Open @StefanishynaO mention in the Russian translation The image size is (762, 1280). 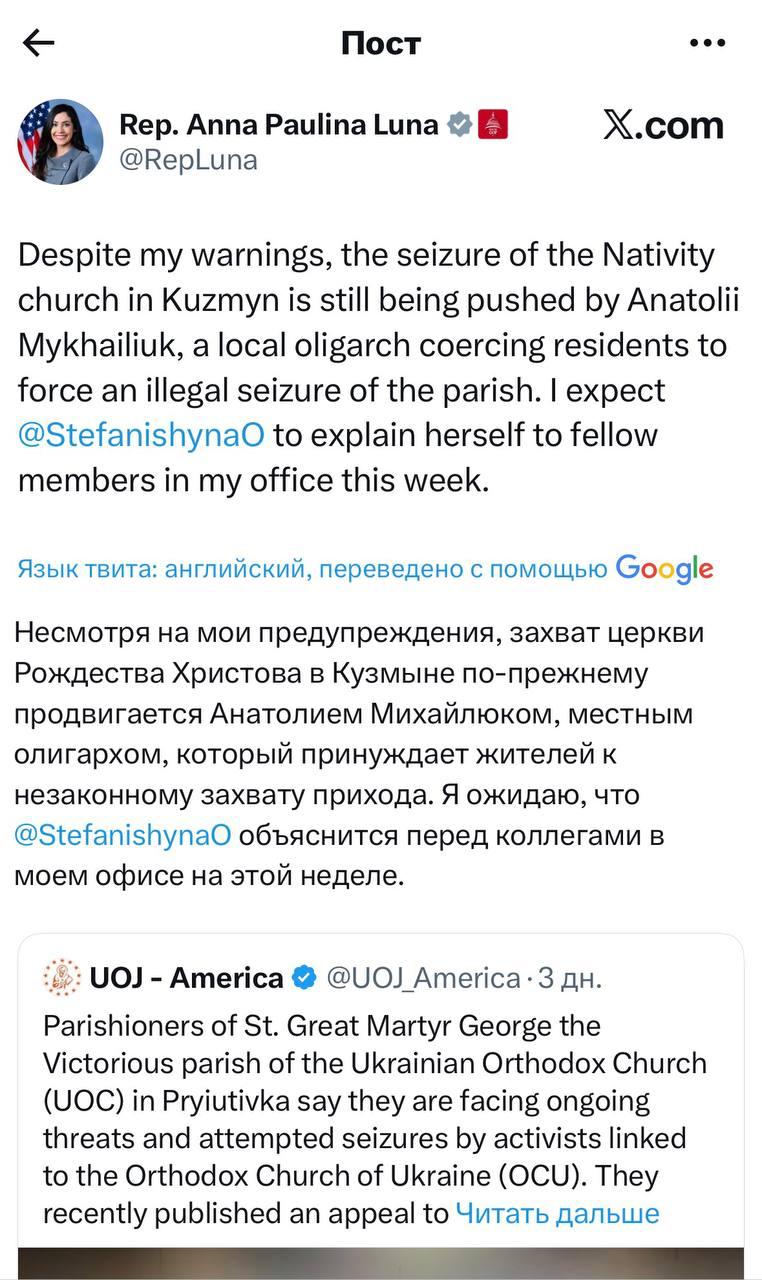coord(124,835)
